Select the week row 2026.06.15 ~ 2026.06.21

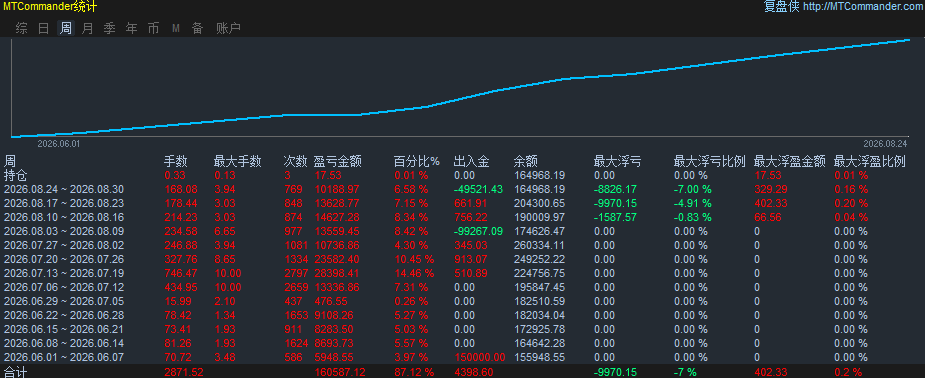pos(462,329)
